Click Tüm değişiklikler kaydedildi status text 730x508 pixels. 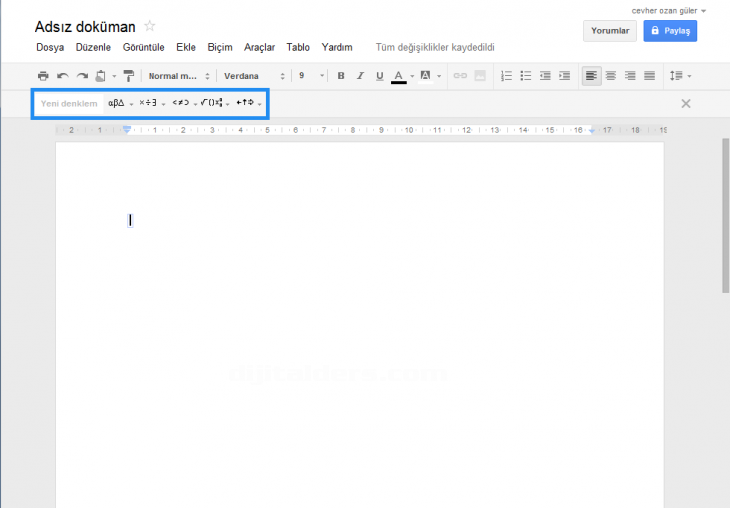(x=435, y=47)
